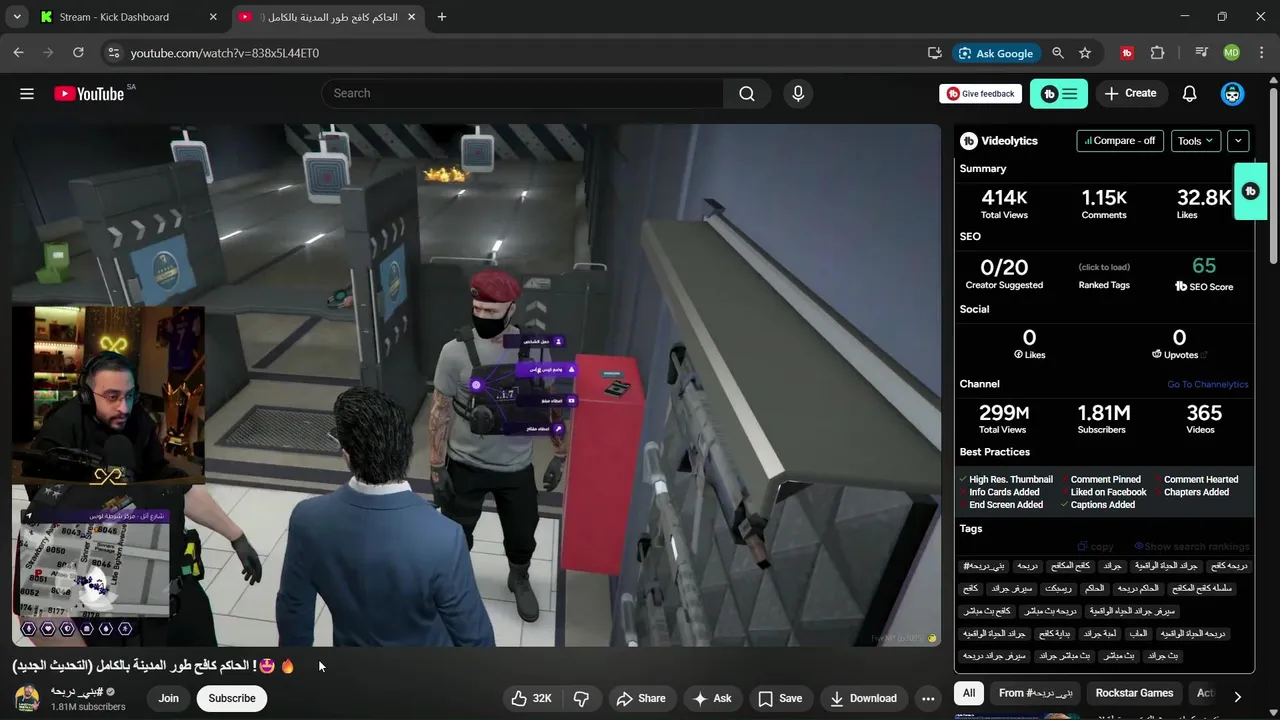
Task: Open the TubeBuddy teal menu button
Action: point(1059,93)
